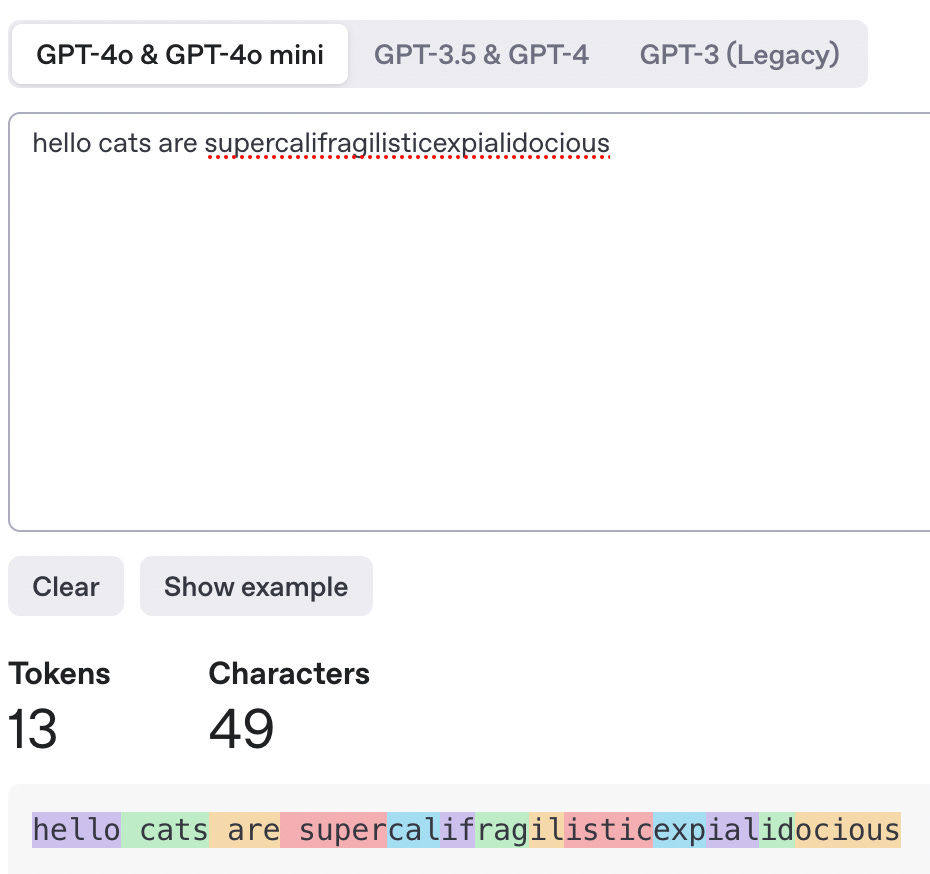Click inside the tokenizer text input area

tap(469, 321)
